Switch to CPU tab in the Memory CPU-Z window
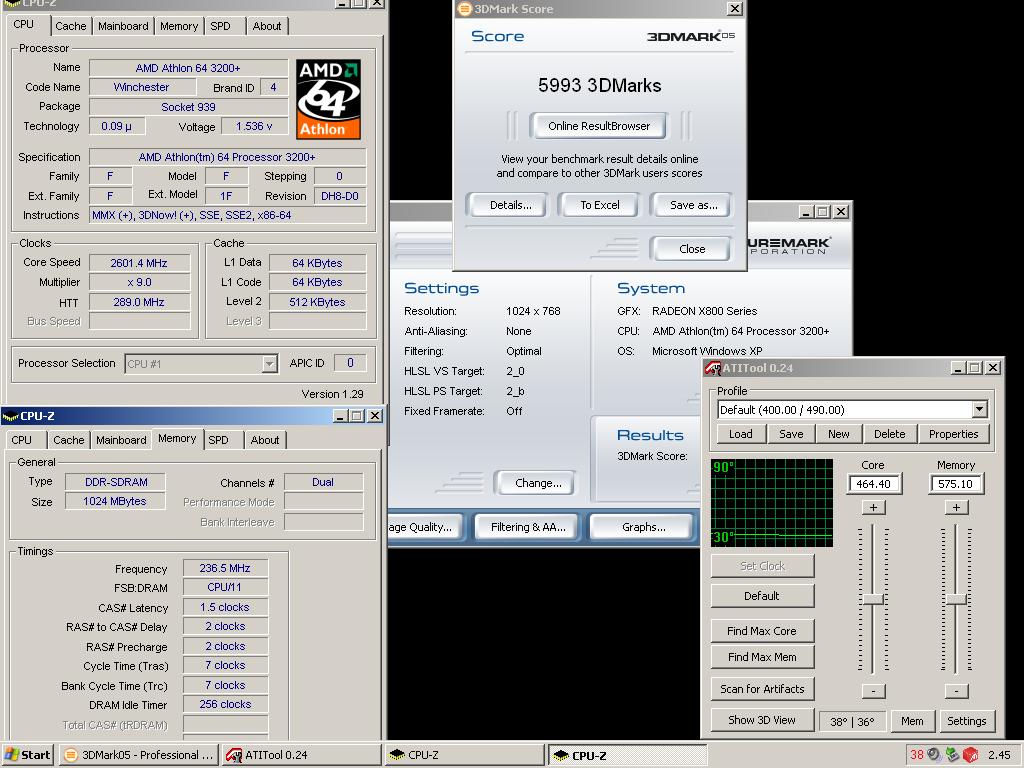The image size is (1024, 768). coord(22,440)
